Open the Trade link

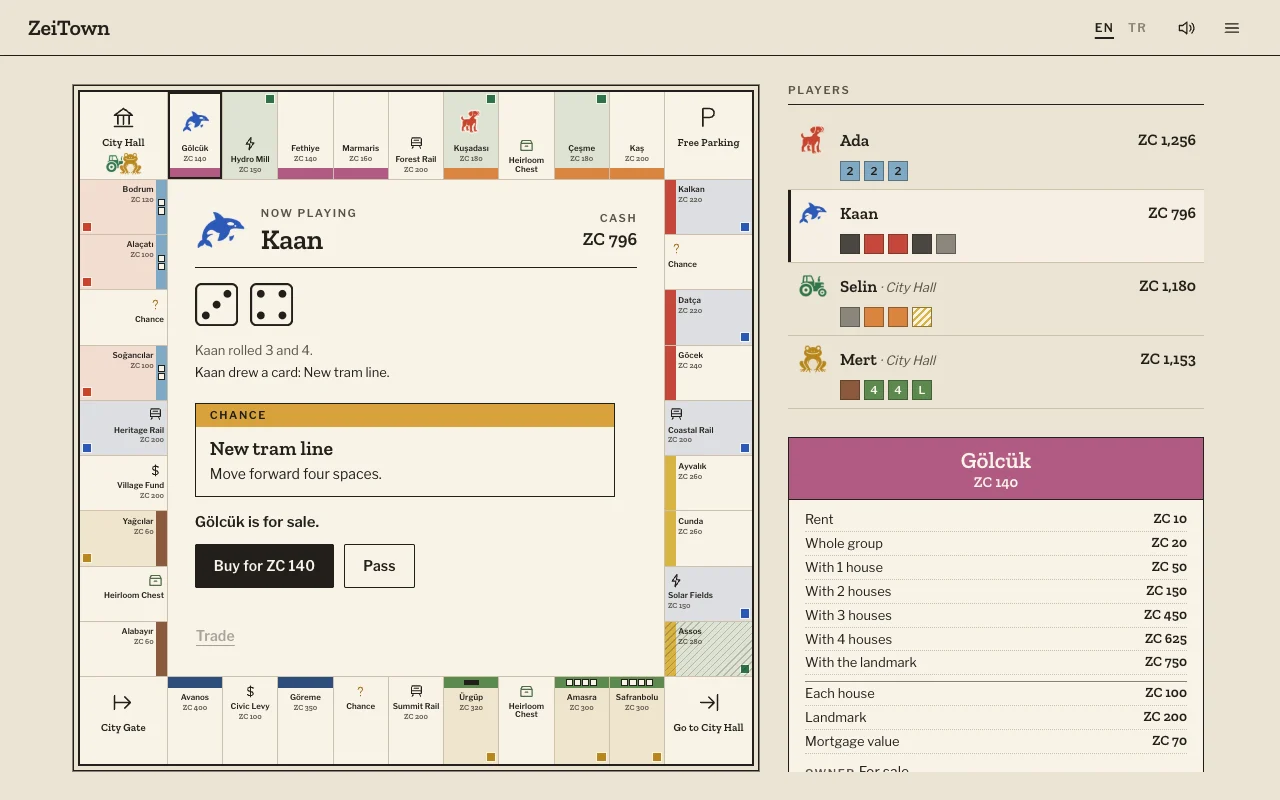coord(215,636)
